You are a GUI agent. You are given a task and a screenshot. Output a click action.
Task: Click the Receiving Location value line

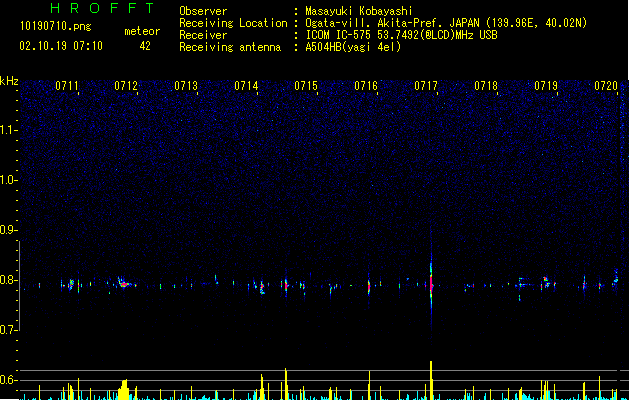coord(446,23)
